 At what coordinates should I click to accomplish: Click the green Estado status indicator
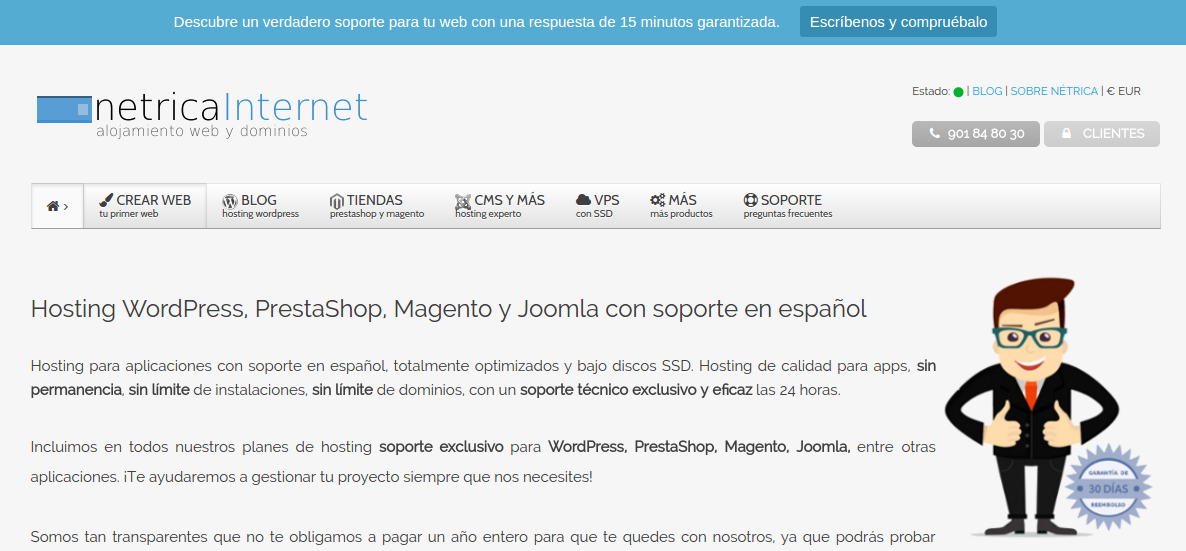[x=958, y=92]
